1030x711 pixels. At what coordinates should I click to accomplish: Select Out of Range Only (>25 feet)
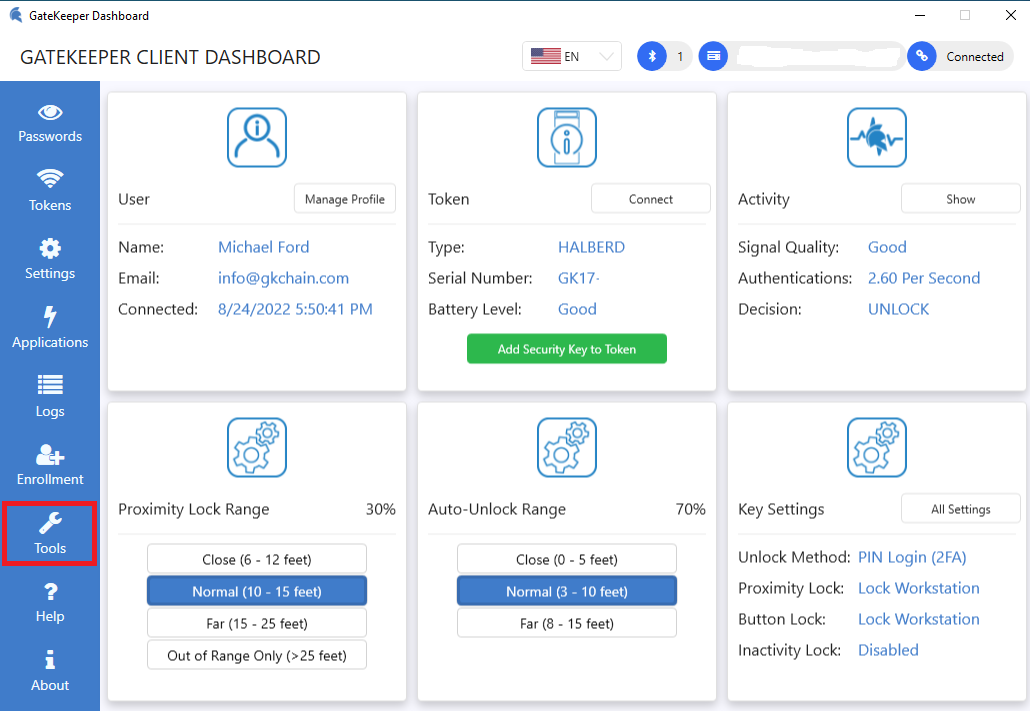click(257, 655)
